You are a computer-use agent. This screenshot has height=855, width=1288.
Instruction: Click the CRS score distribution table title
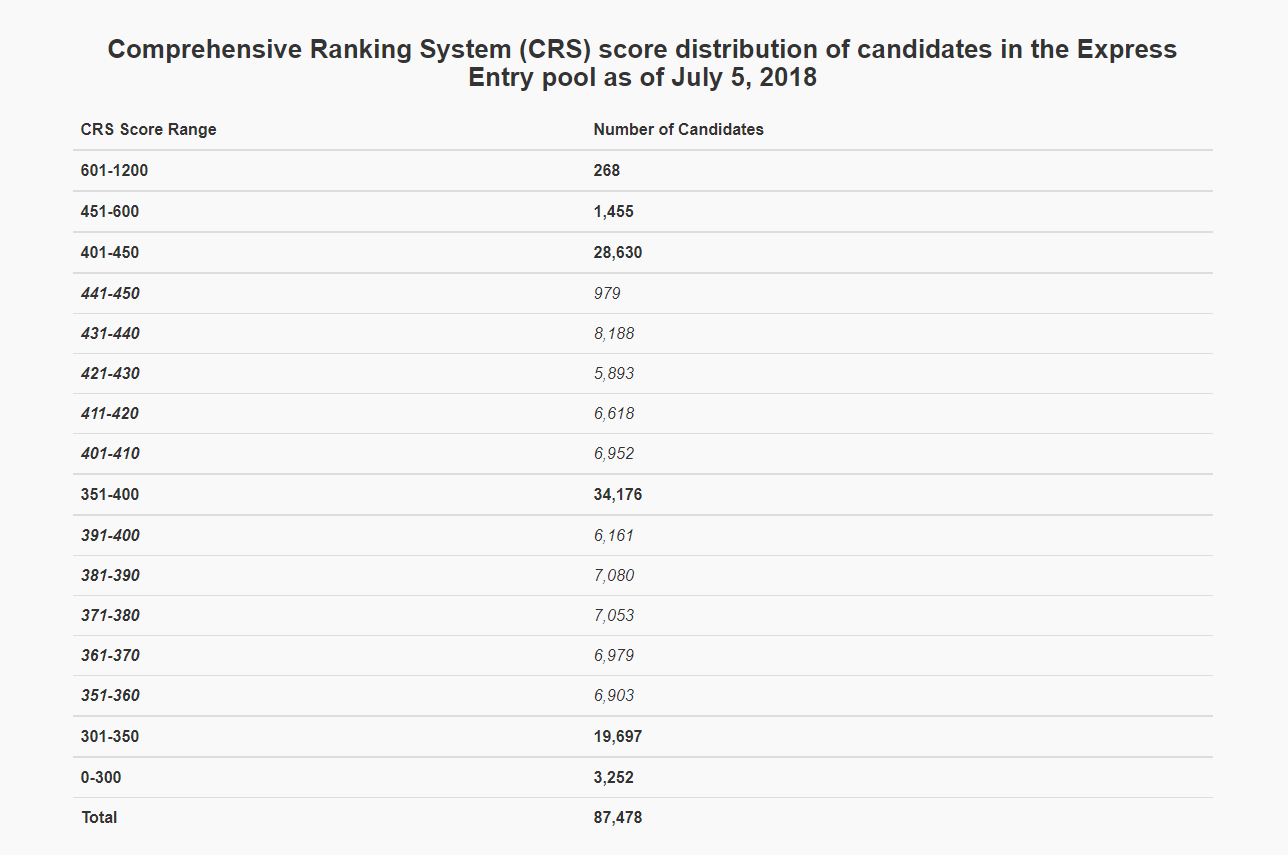[x=642, y=63]
